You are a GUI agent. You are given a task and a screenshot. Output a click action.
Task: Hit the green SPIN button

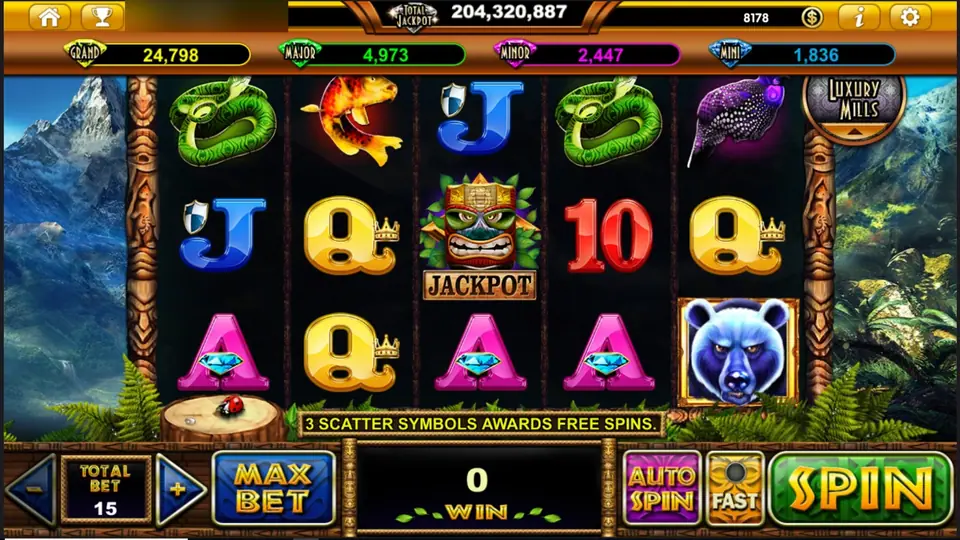[860, 489]
